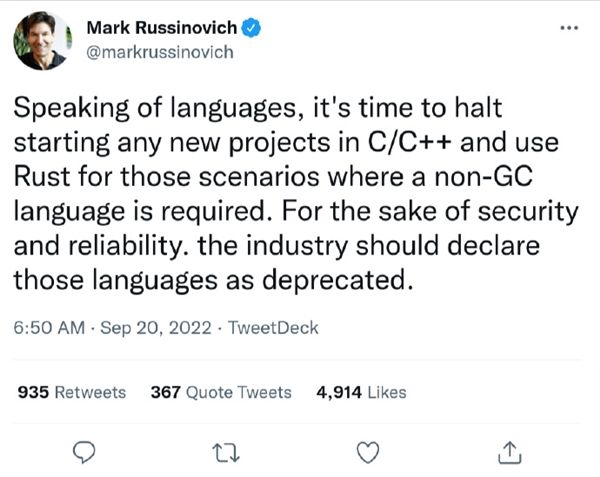This screenshot has height=477, width=600.
Task: Click the 6:50 AM timestamp
Action: coord(49,328)
